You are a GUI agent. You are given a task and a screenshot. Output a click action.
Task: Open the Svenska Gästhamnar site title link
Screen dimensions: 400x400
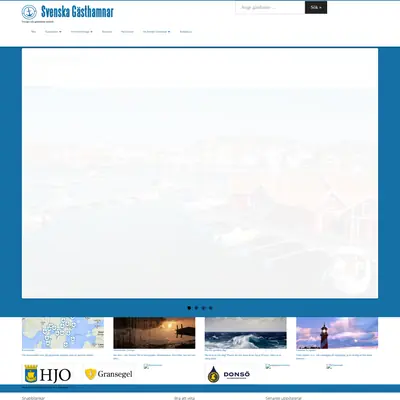point(77,12)
